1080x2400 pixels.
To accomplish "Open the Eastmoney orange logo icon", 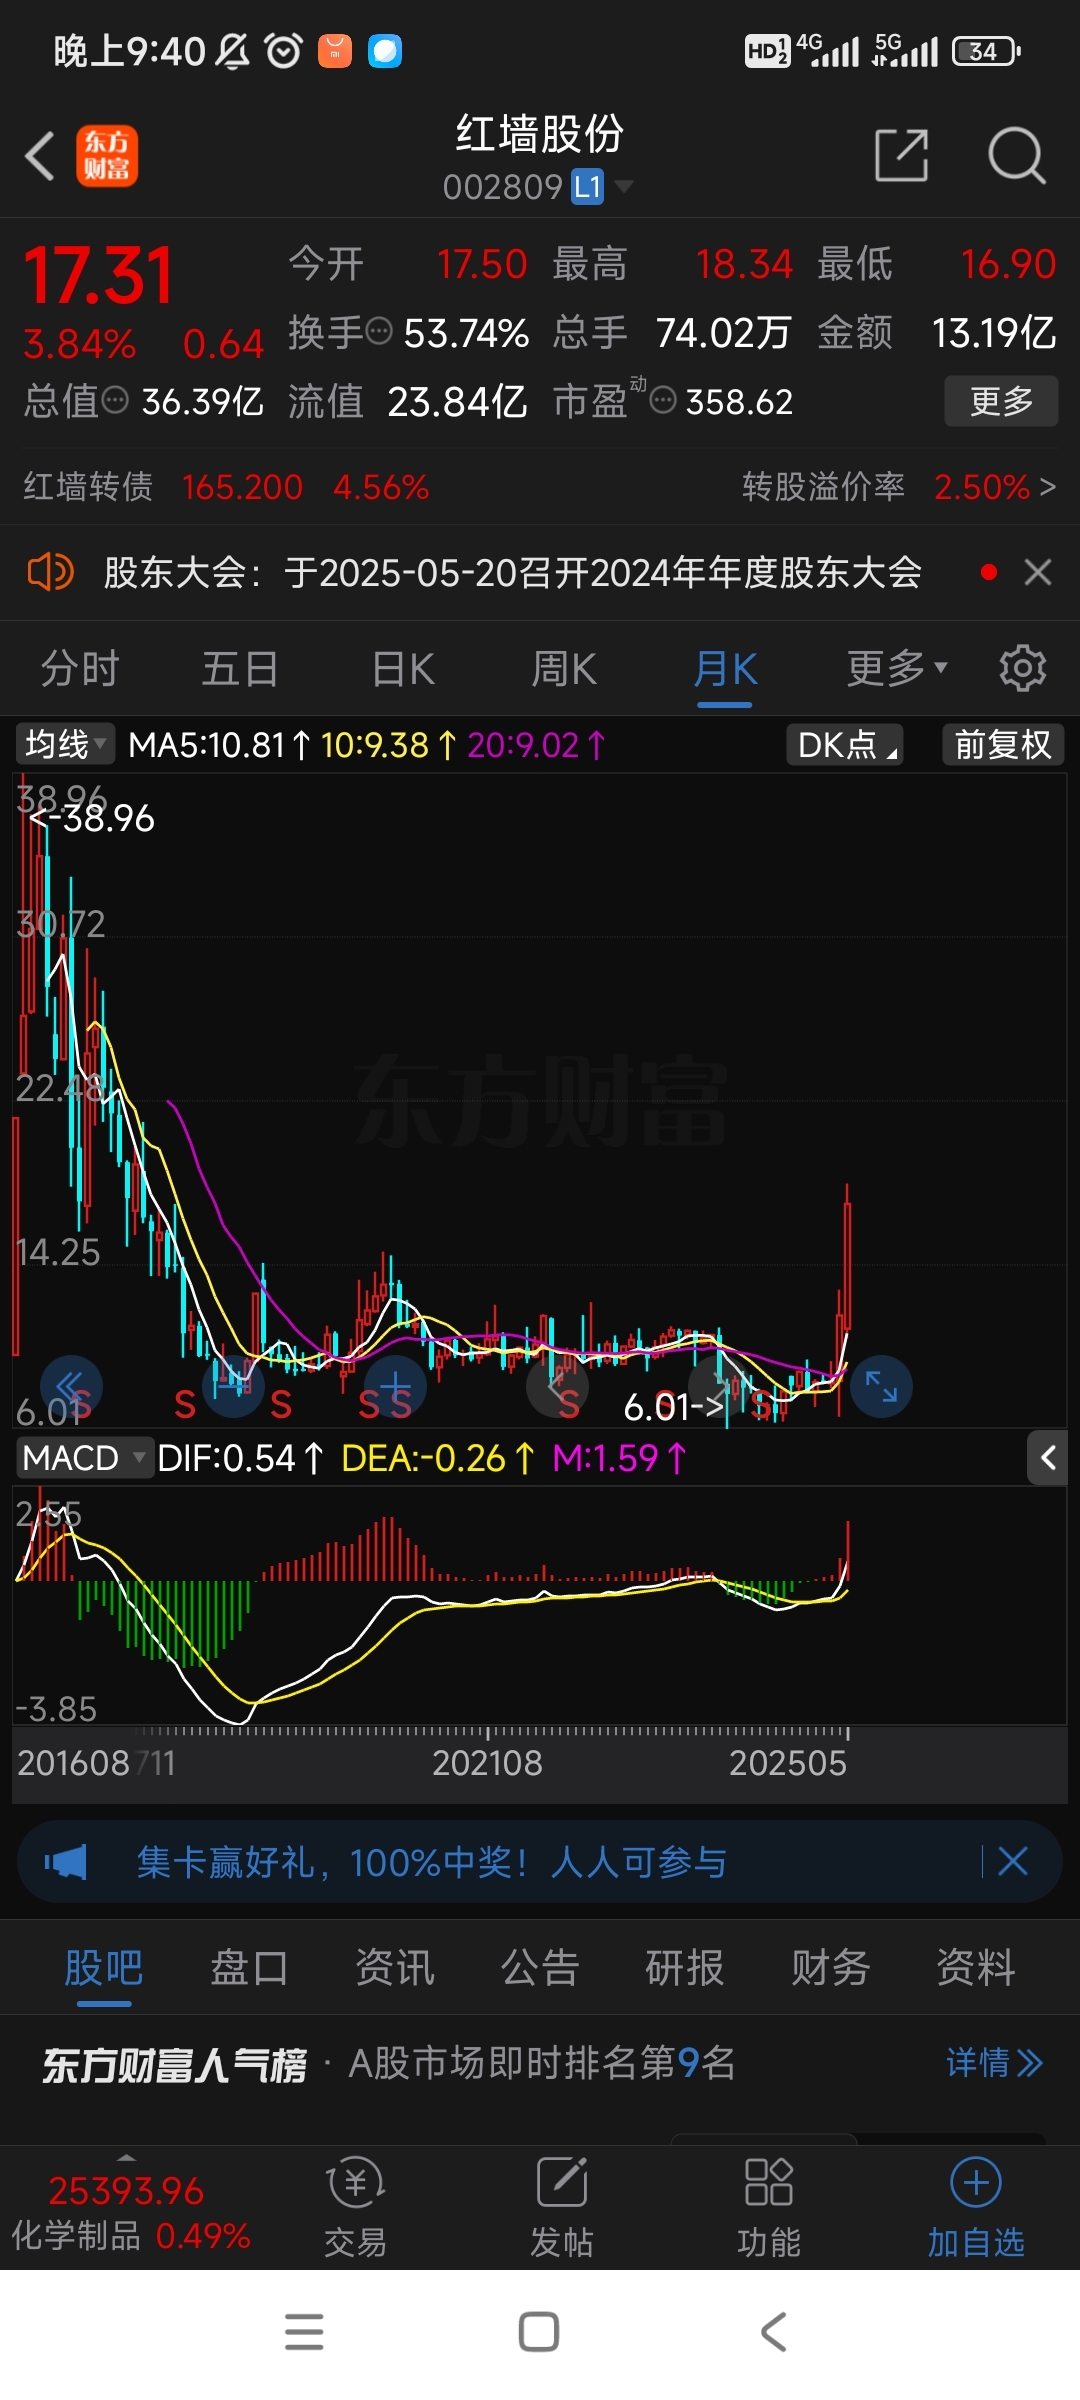I will pos(107,156).
